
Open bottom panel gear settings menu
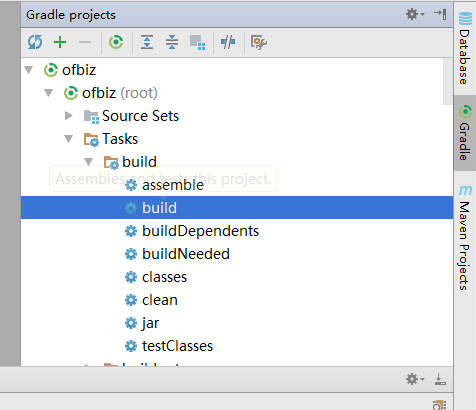pos(415,379)
